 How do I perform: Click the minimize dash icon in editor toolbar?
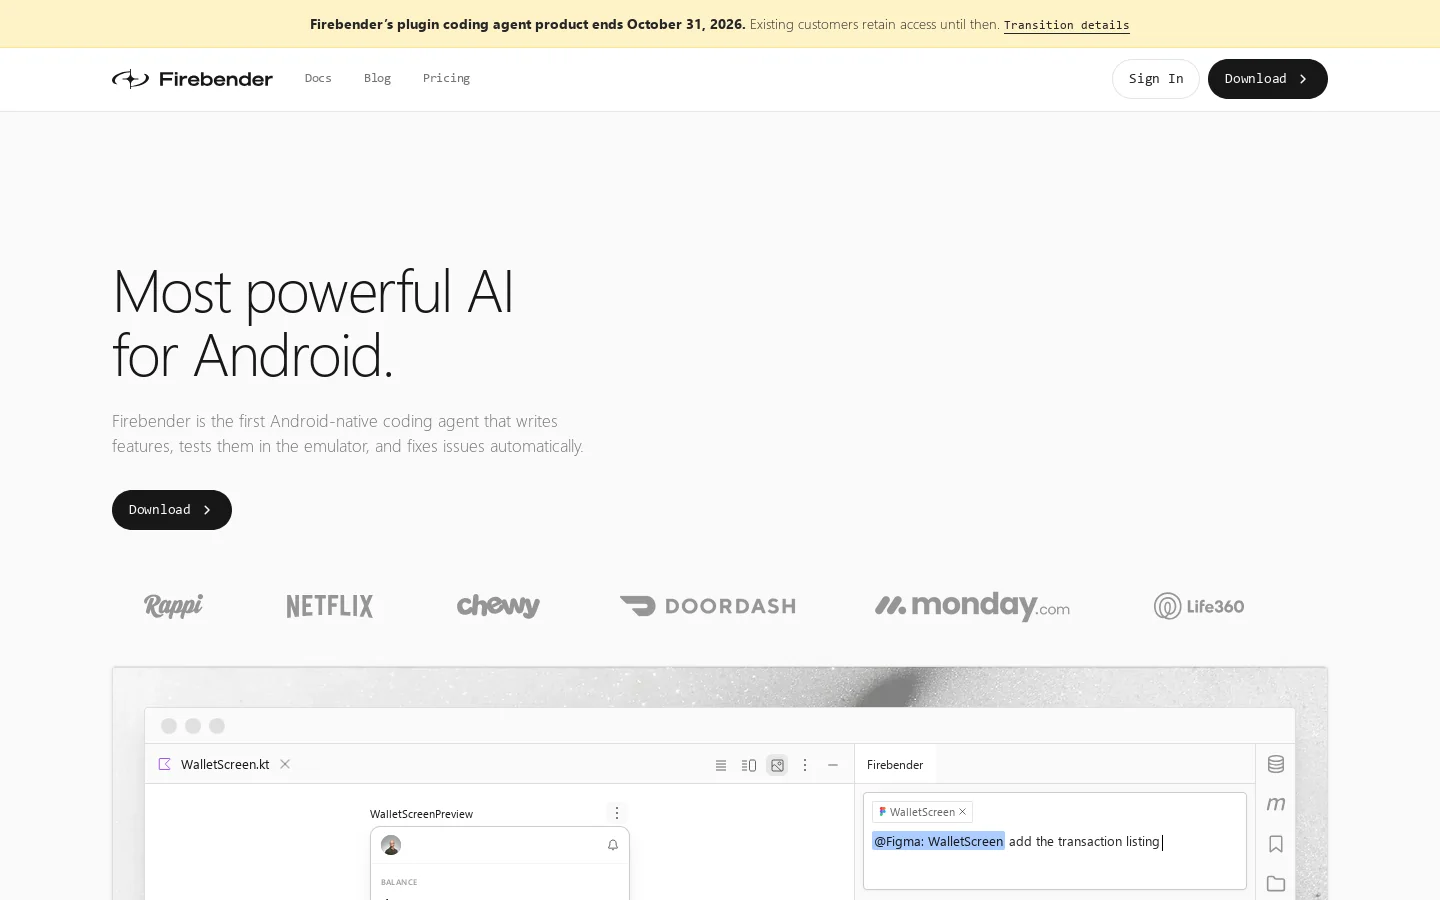[833, 765]
